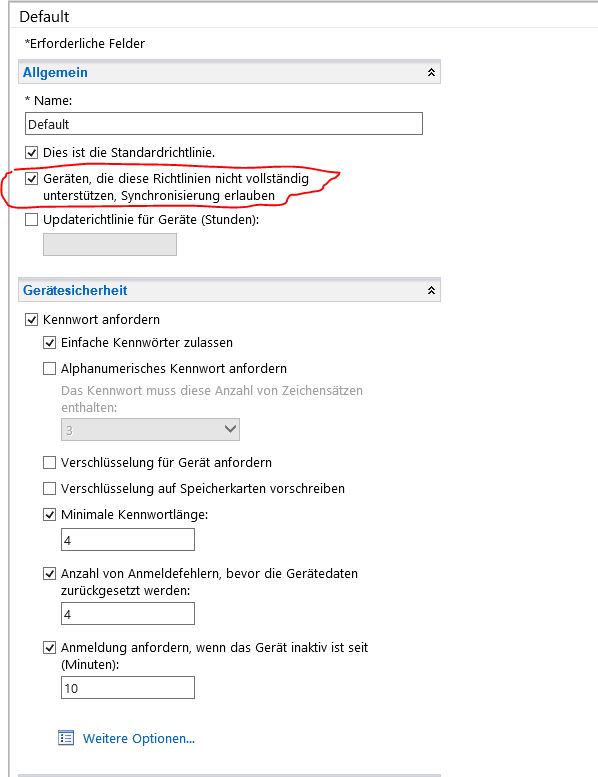Open the 'Weitere Optionen...' link
The width and height of the screenshot is (598, 777).
click(139, 738)
